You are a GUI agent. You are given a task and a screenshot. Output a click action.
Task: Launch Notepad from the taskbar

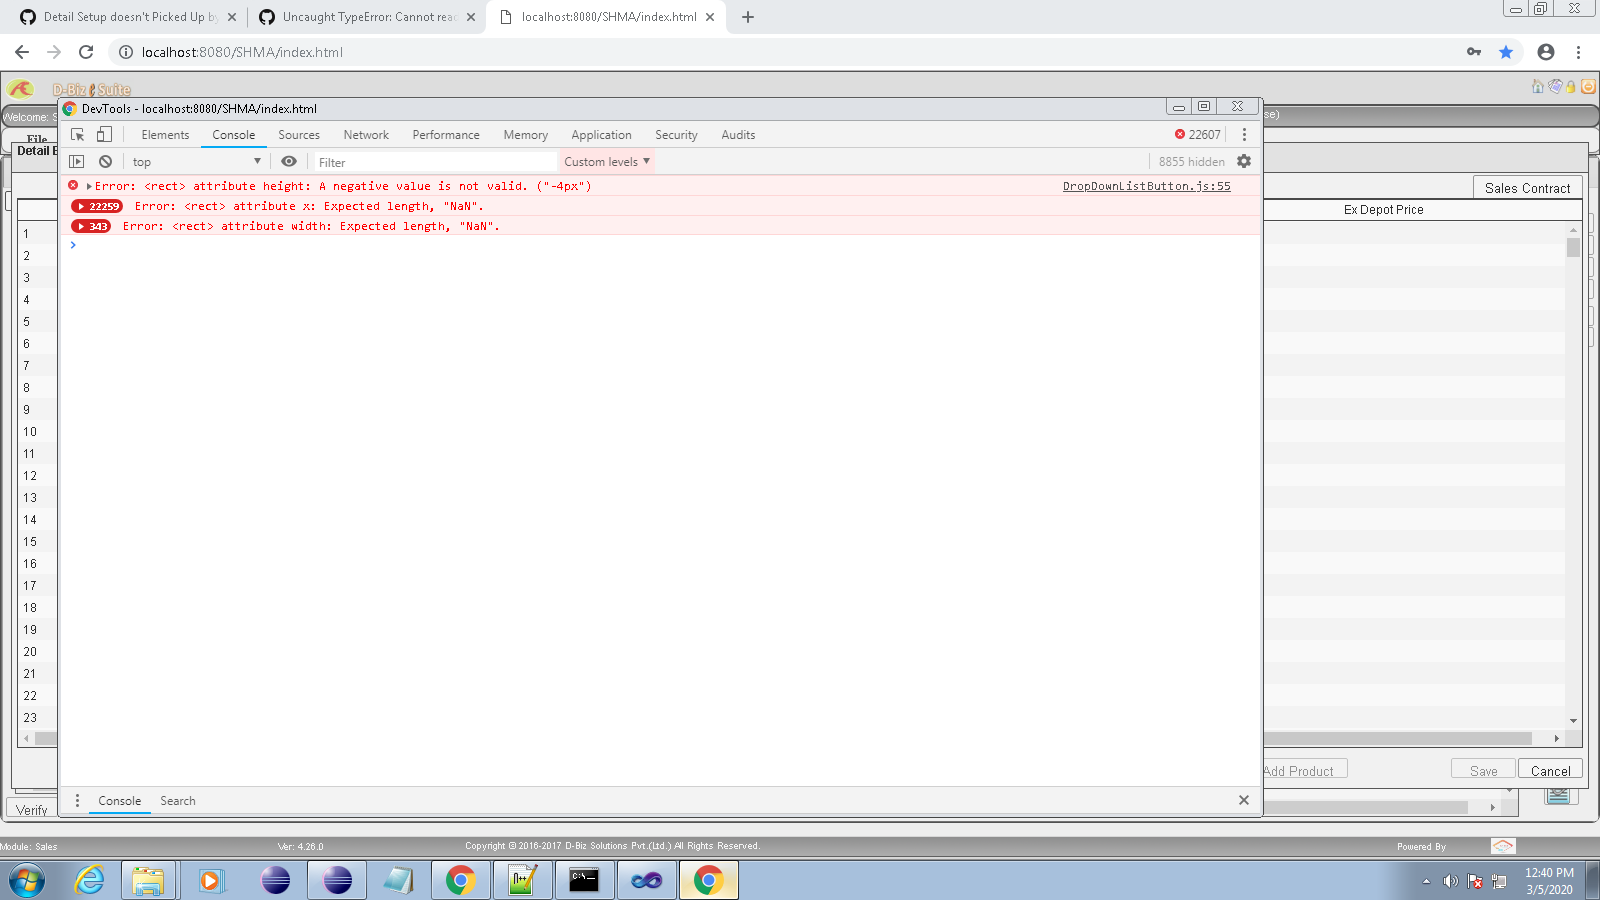click(x=399, y=881)
